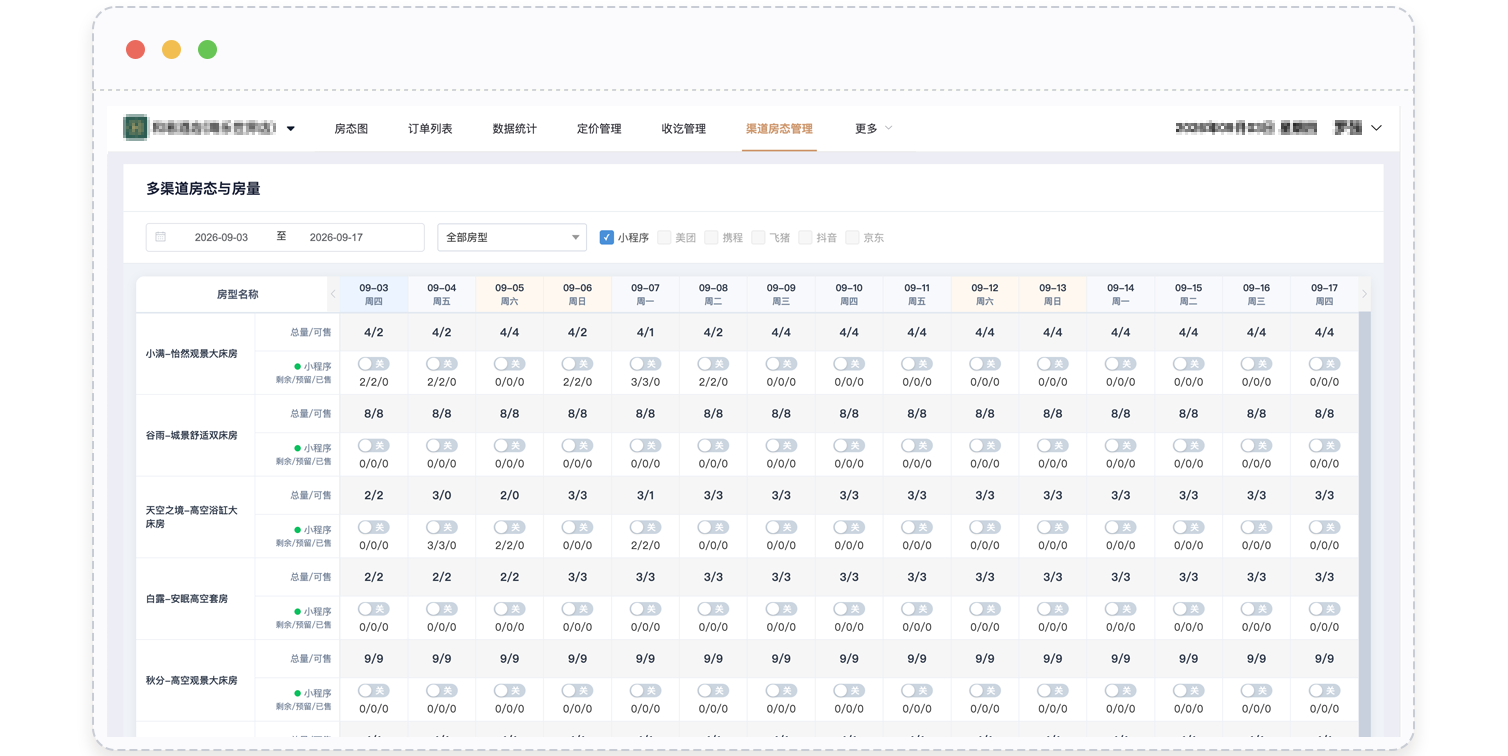Image resolution: width=1508 pixels, height=756 pixels.
Task: Open the 定价管理 tab
Action: 599,128
